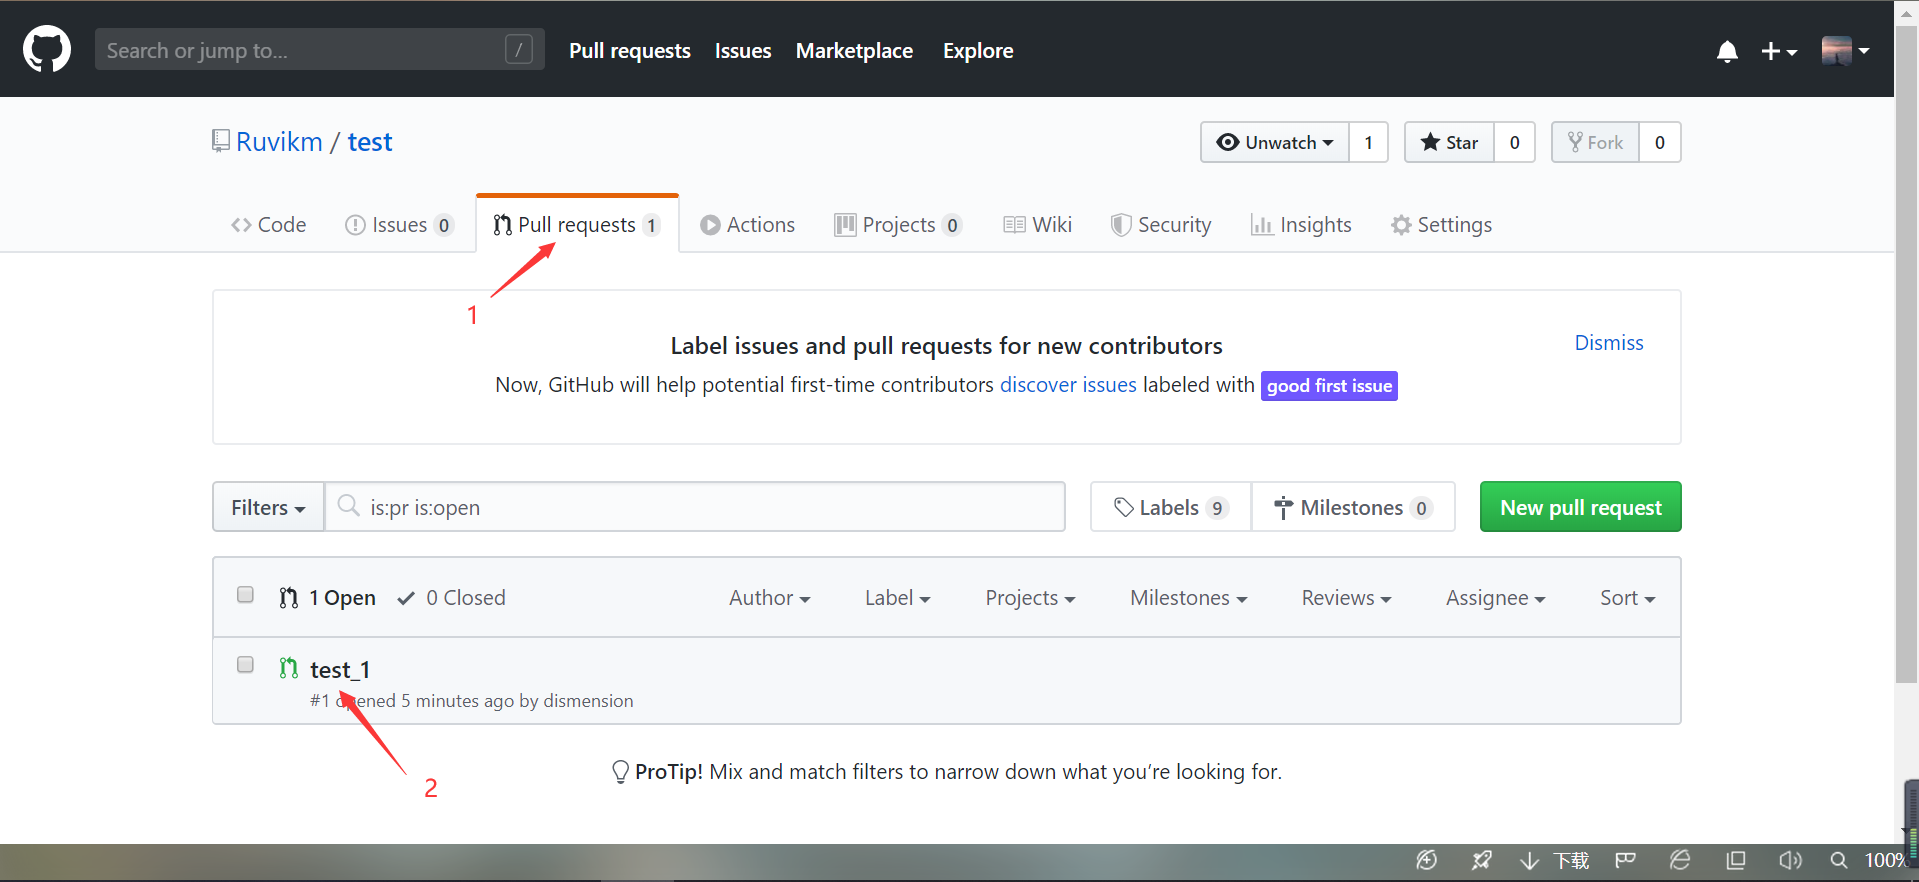Viewport: 1919px width, 882px height.
Task: Click the browser status bar flag icon
Action: point(1625,860)
